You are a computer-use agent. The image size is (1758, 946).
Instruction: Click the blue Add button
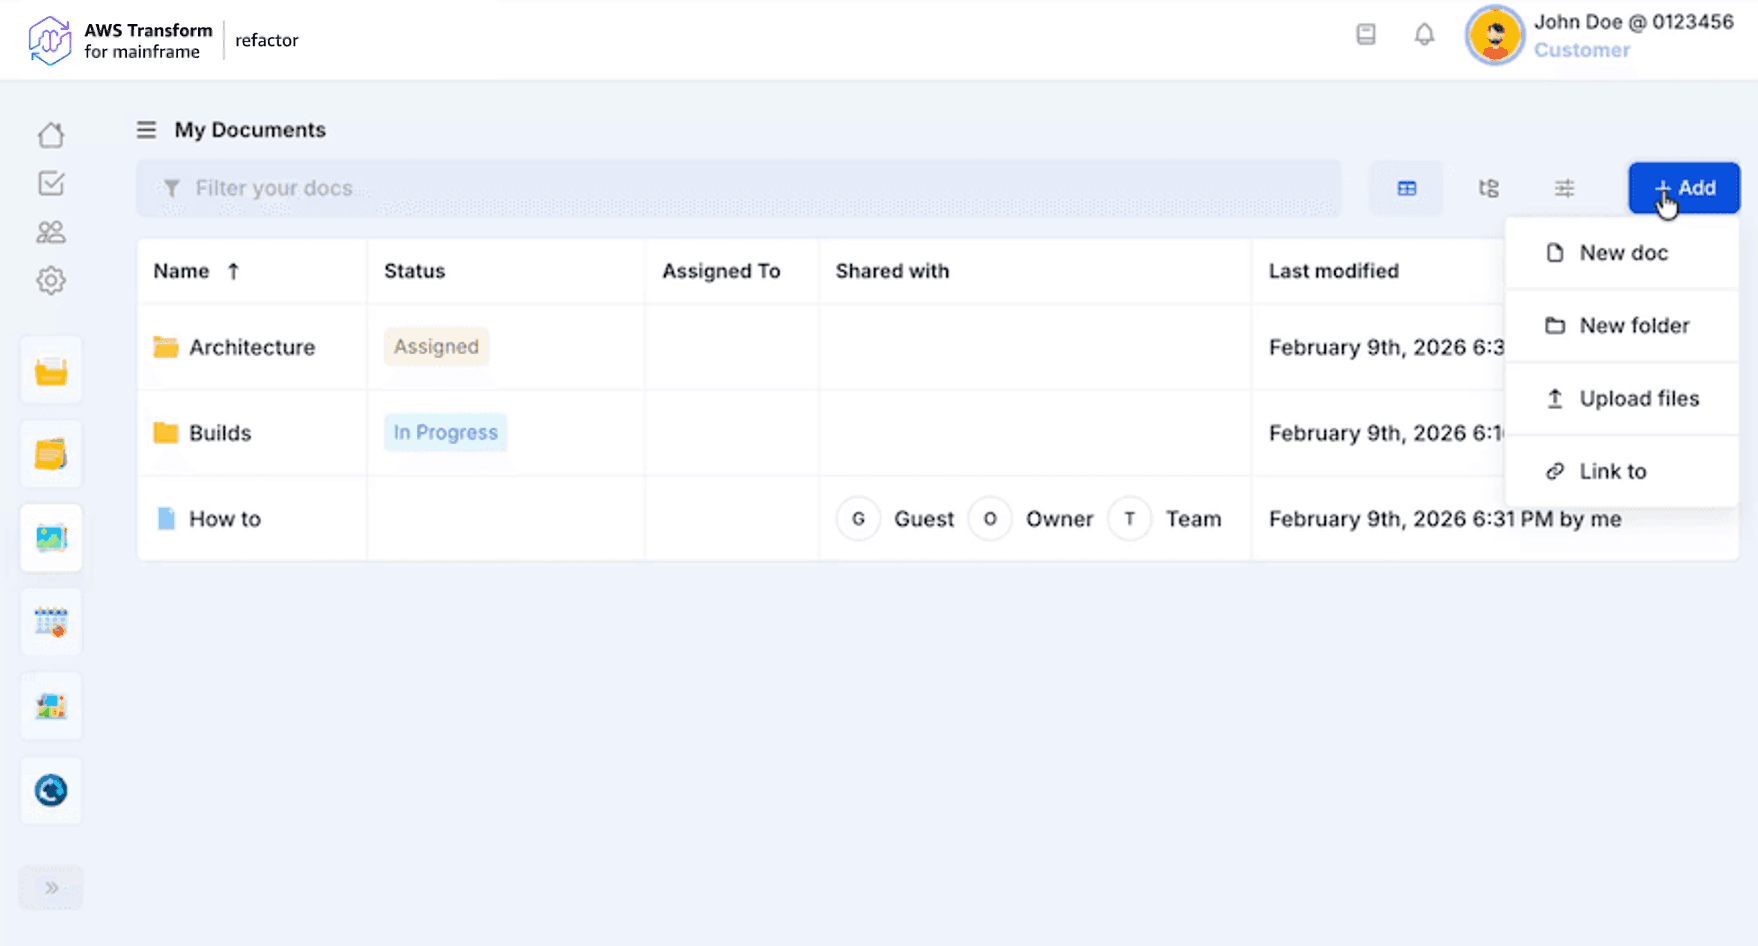tap(1684, 188)
